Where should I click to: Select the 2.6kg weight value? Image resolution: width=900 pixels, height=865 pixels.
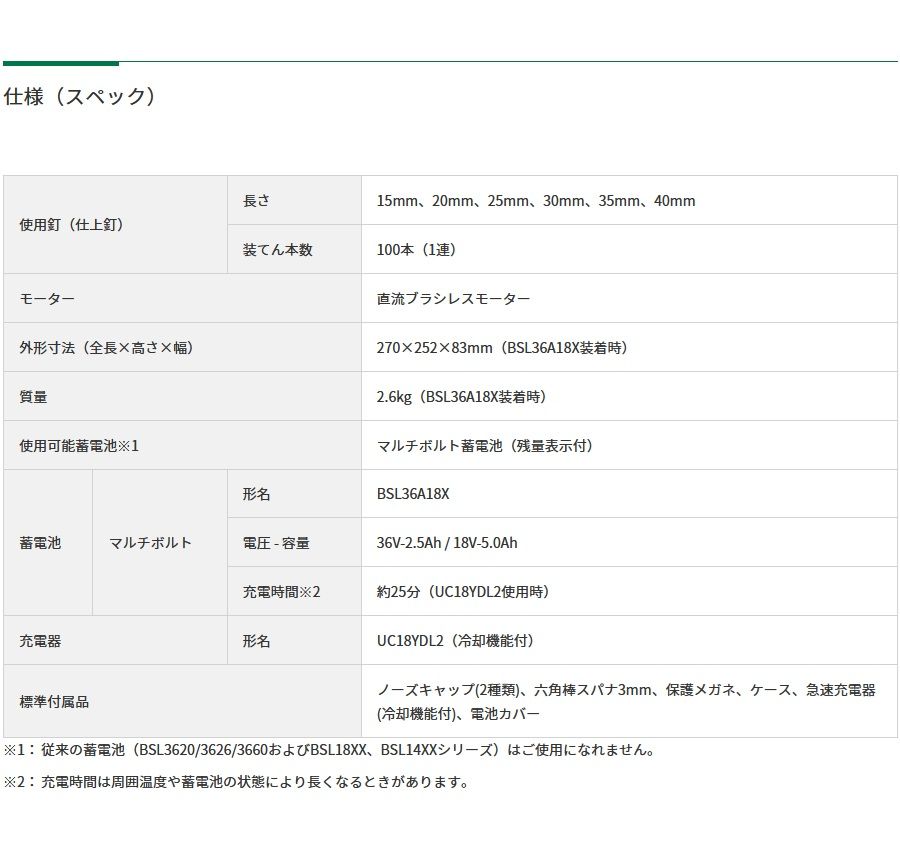[461, 397]
